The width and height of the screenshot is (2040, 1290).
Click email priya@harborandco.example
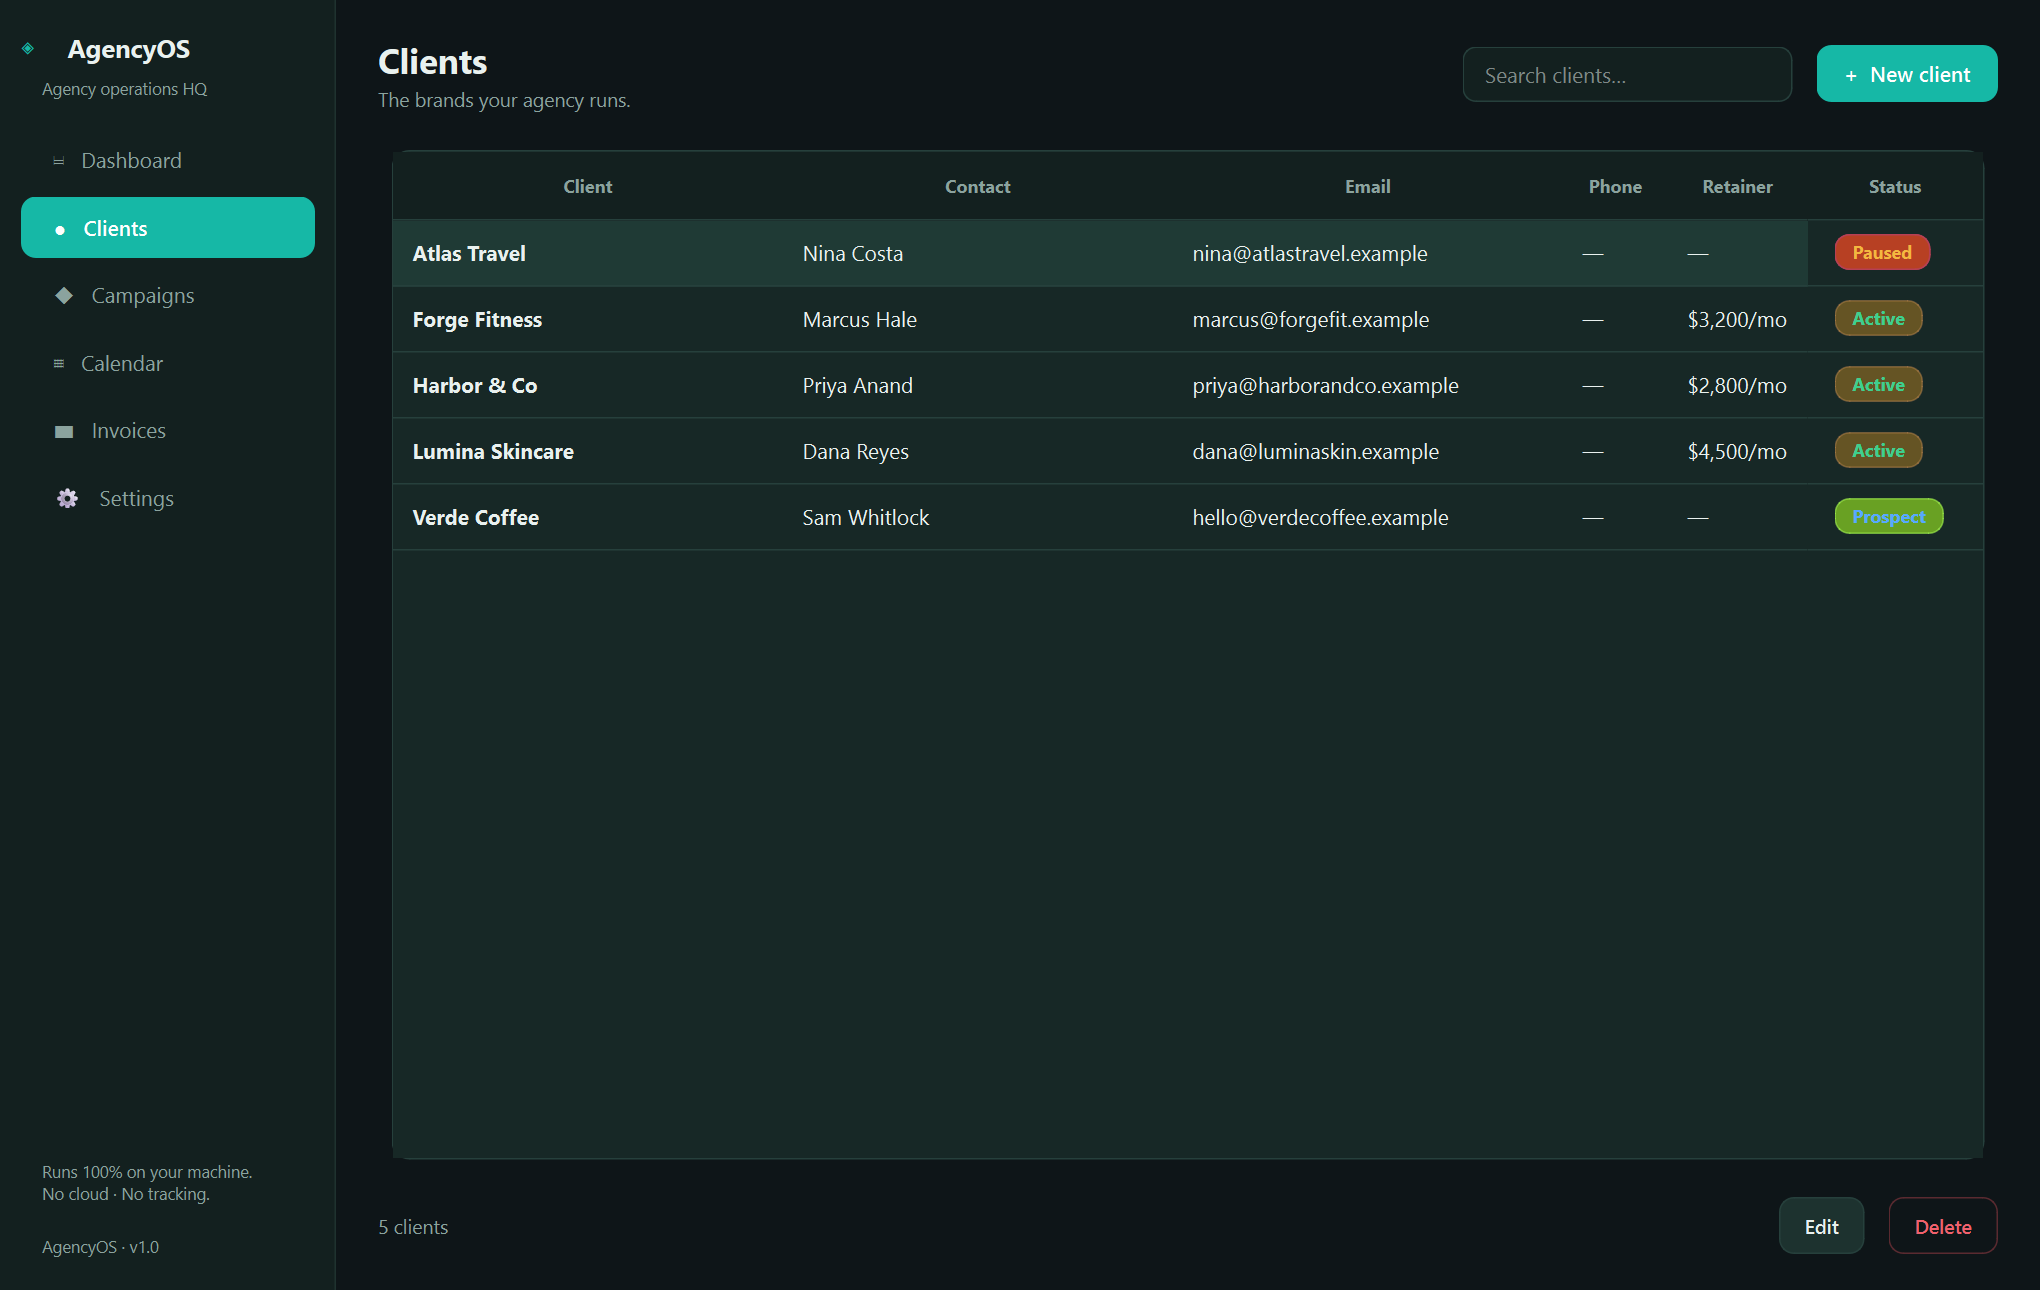tap(1326, 386)
